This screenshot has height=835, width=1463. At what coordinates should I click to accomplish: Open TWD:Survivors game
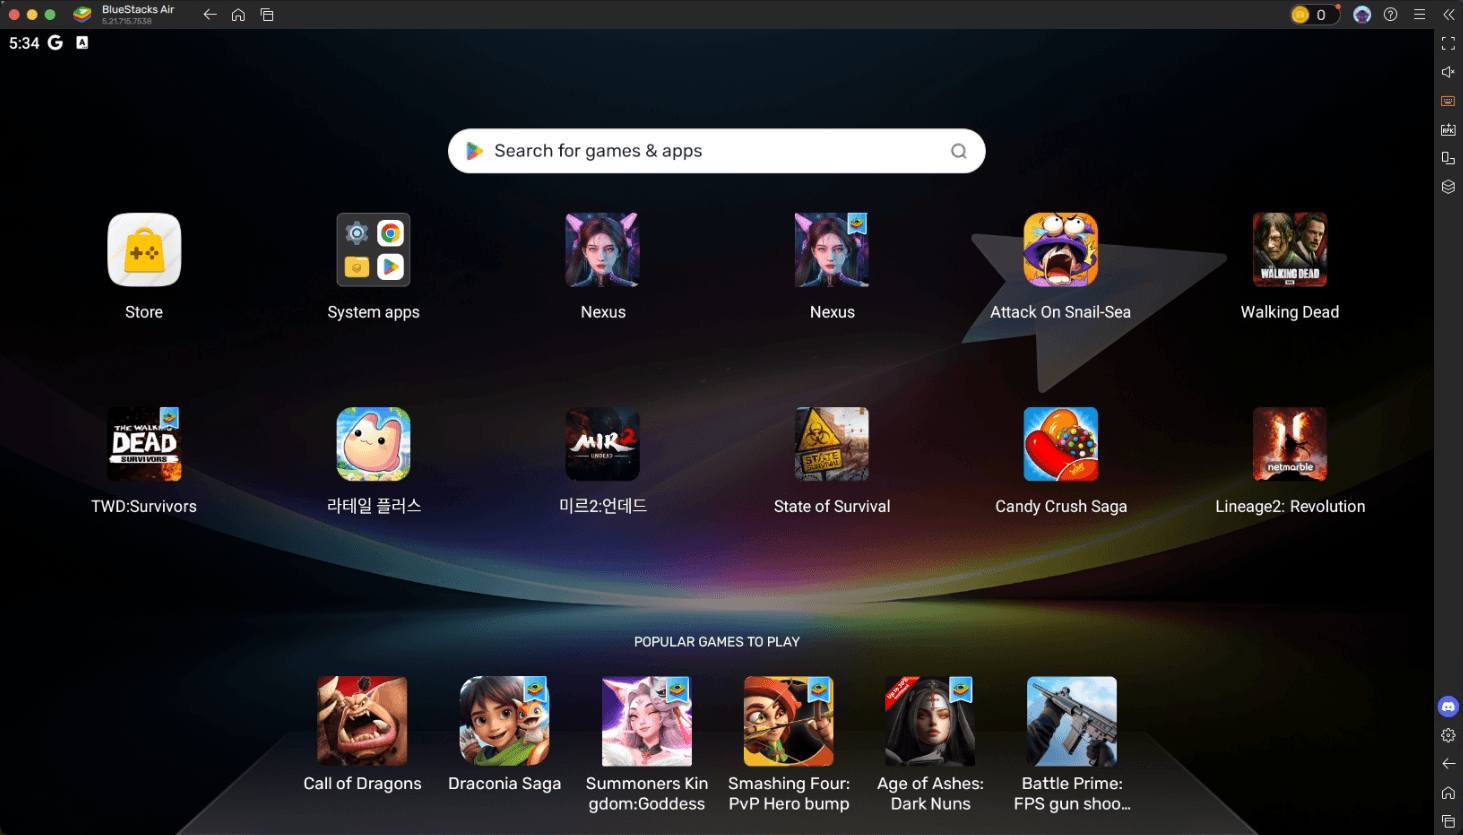(144, 444)
